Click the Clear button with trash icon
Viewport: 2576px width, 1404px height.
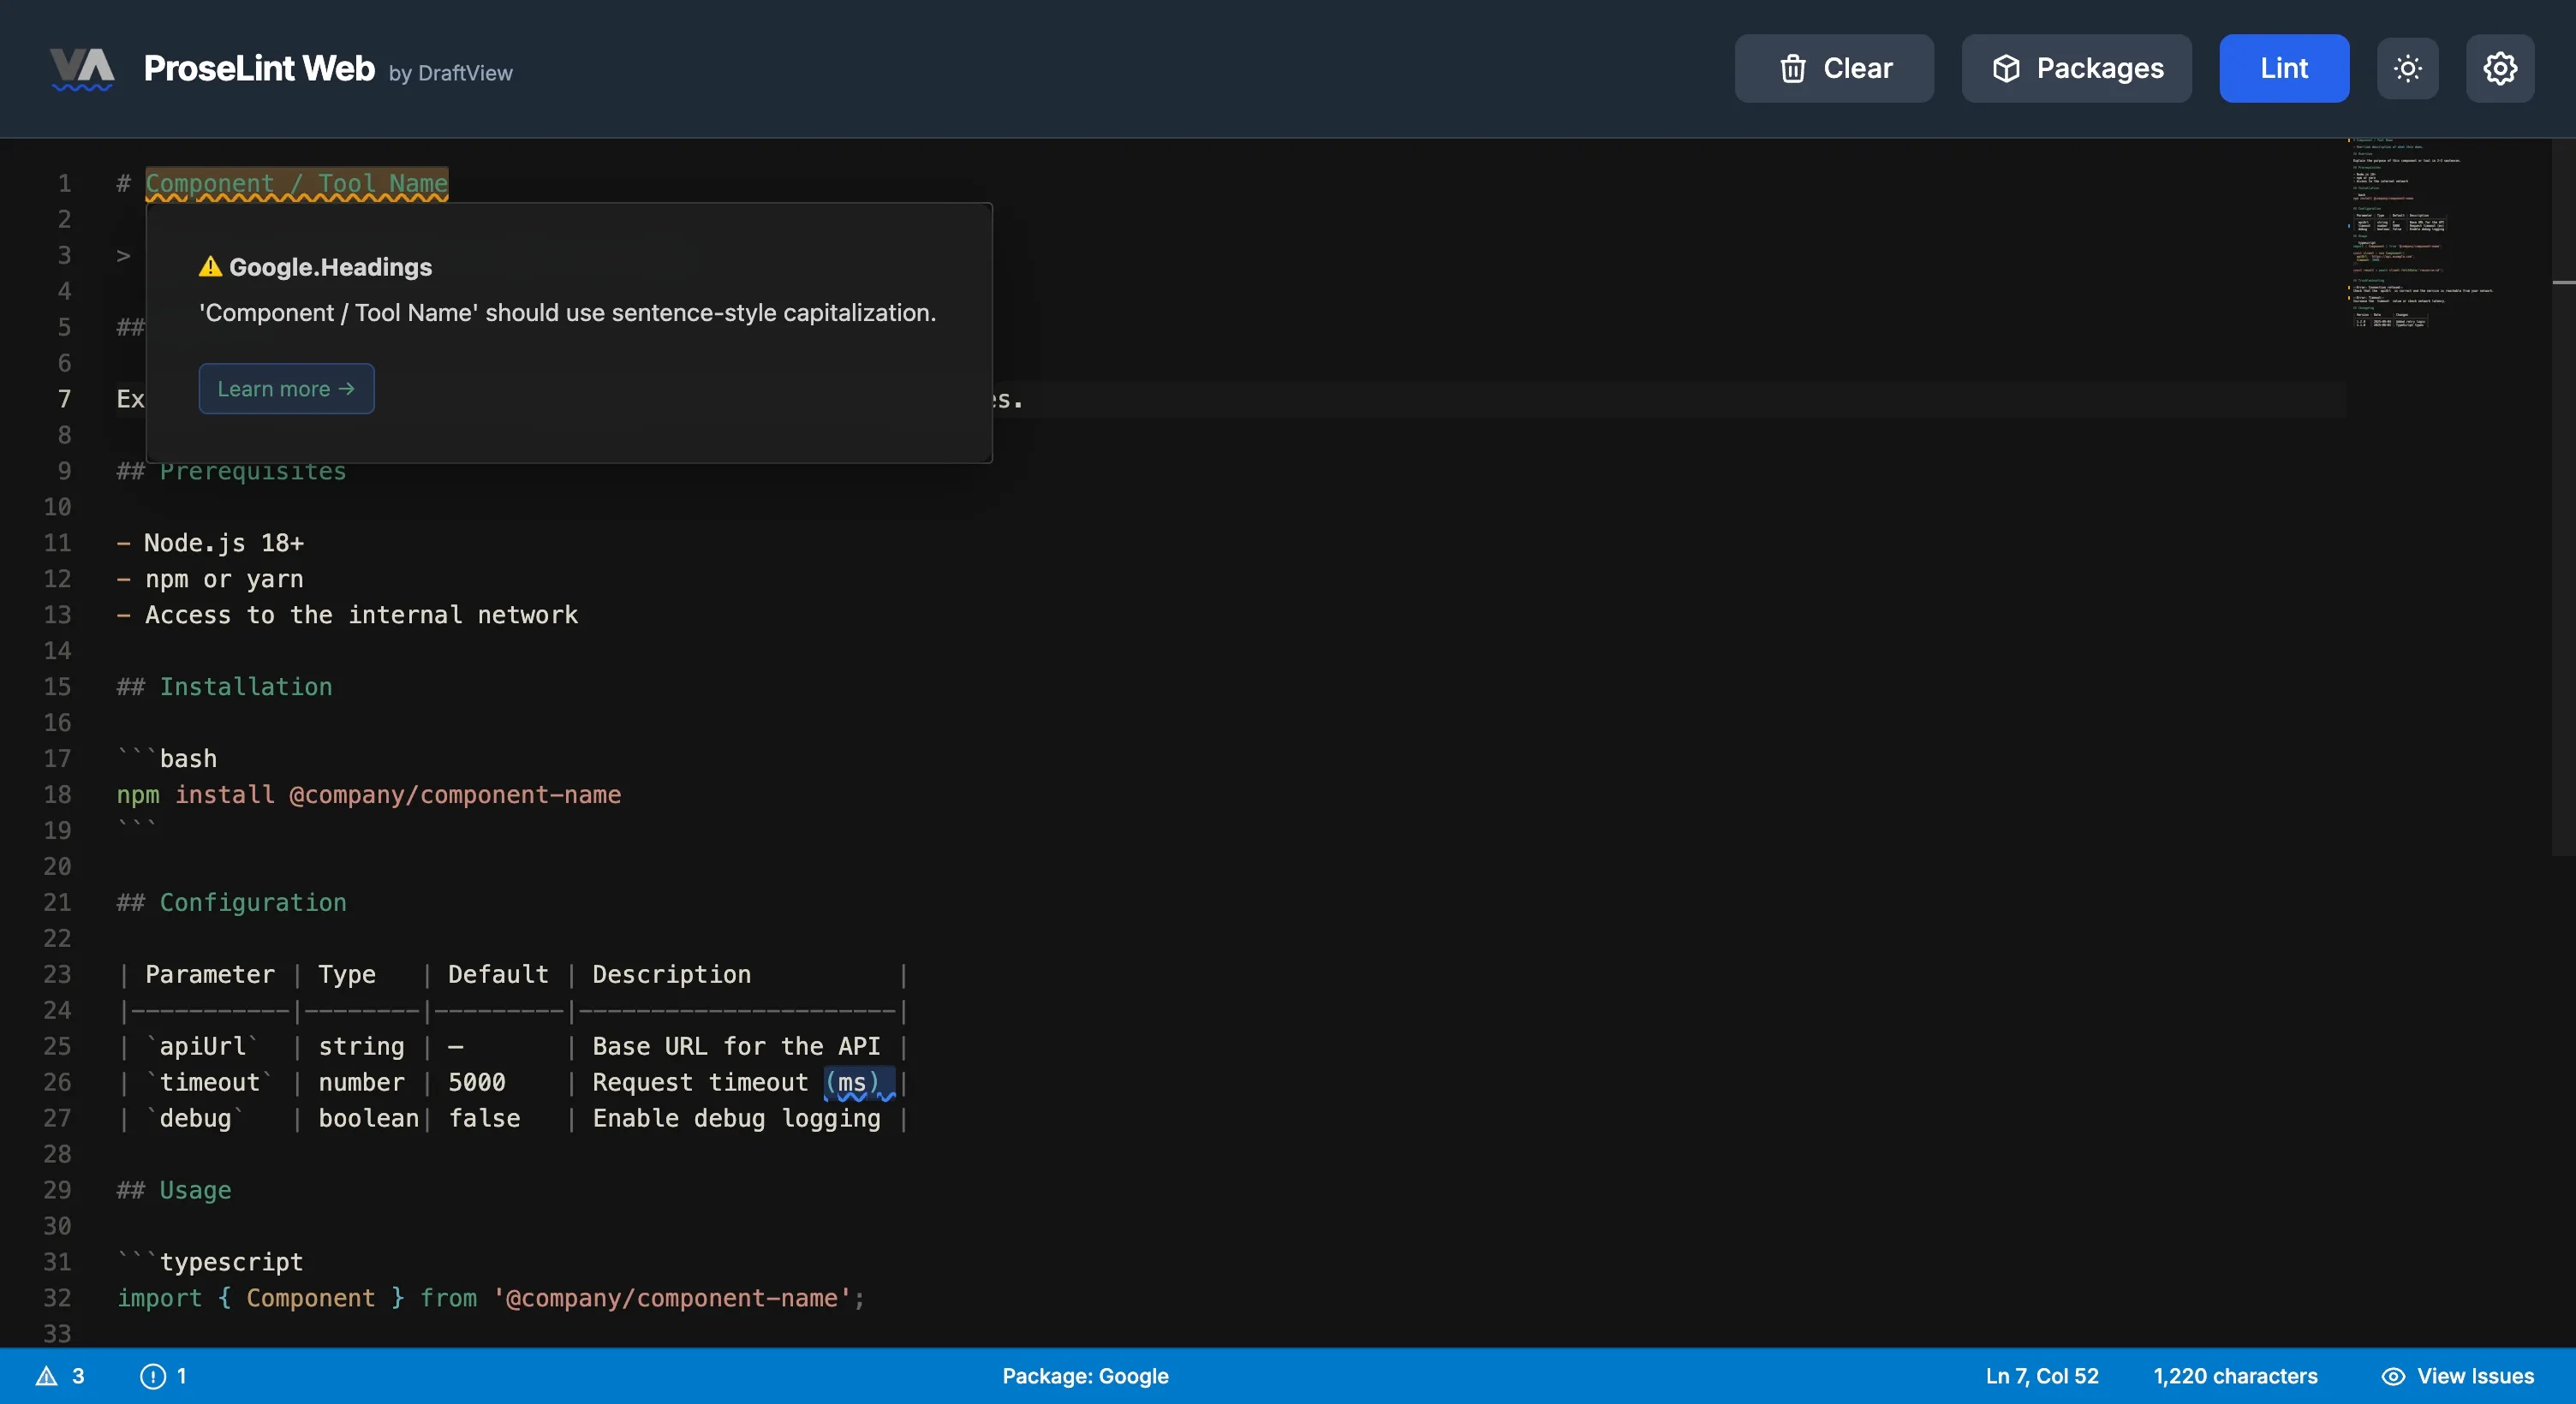pos(1834,68)
